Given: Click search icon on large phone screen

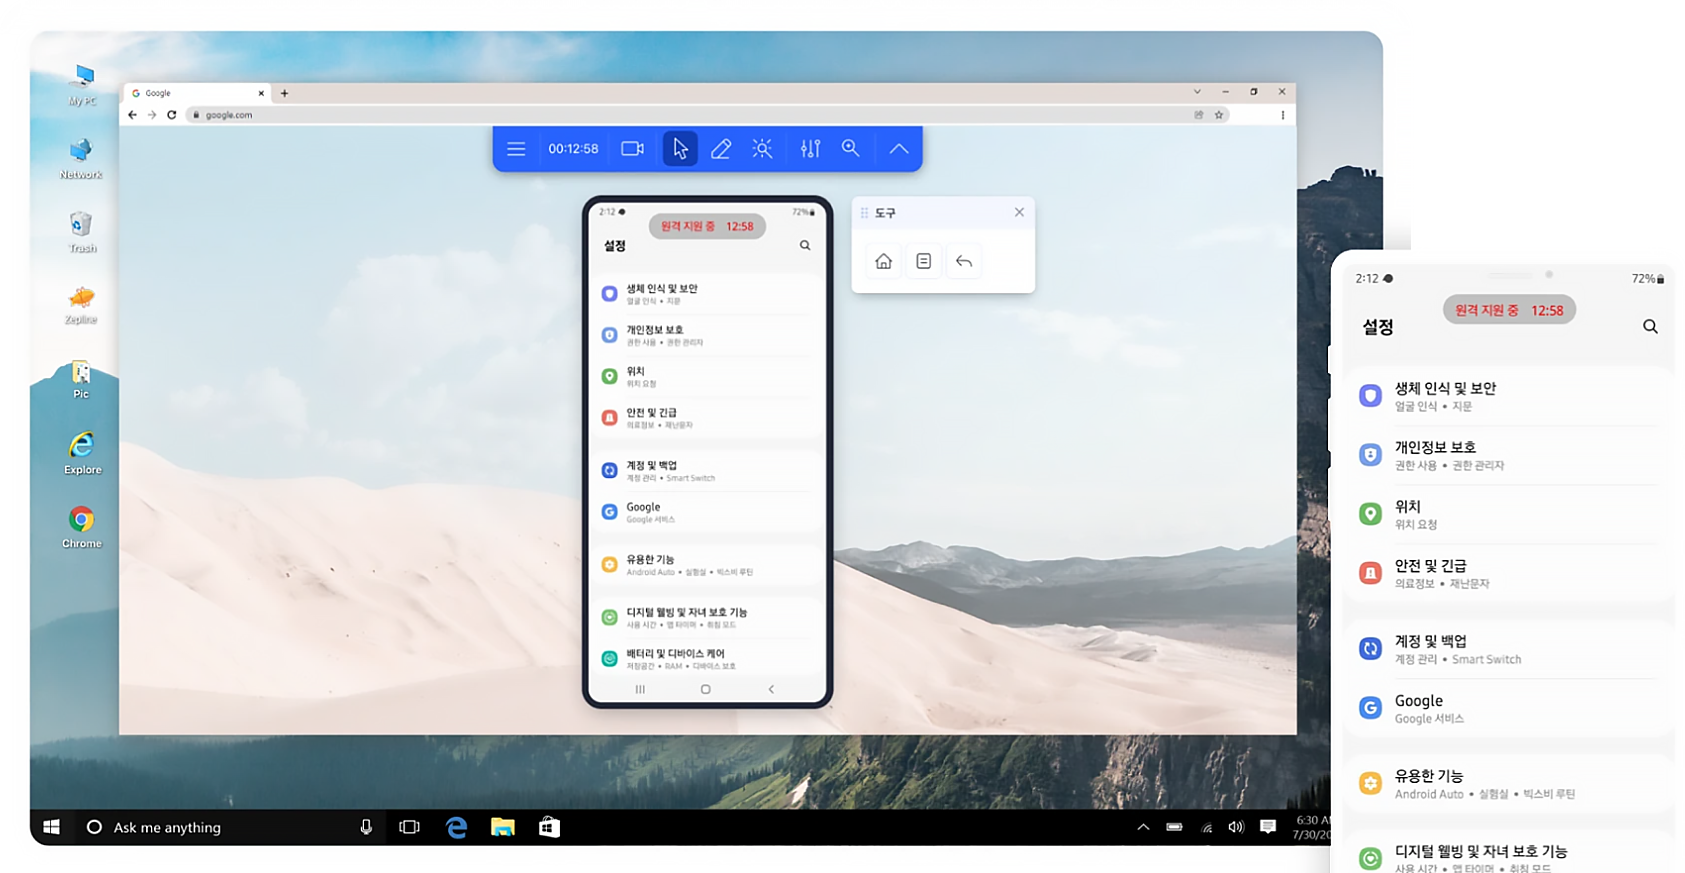Looking at the screenshot, I should pos(1650,327).
